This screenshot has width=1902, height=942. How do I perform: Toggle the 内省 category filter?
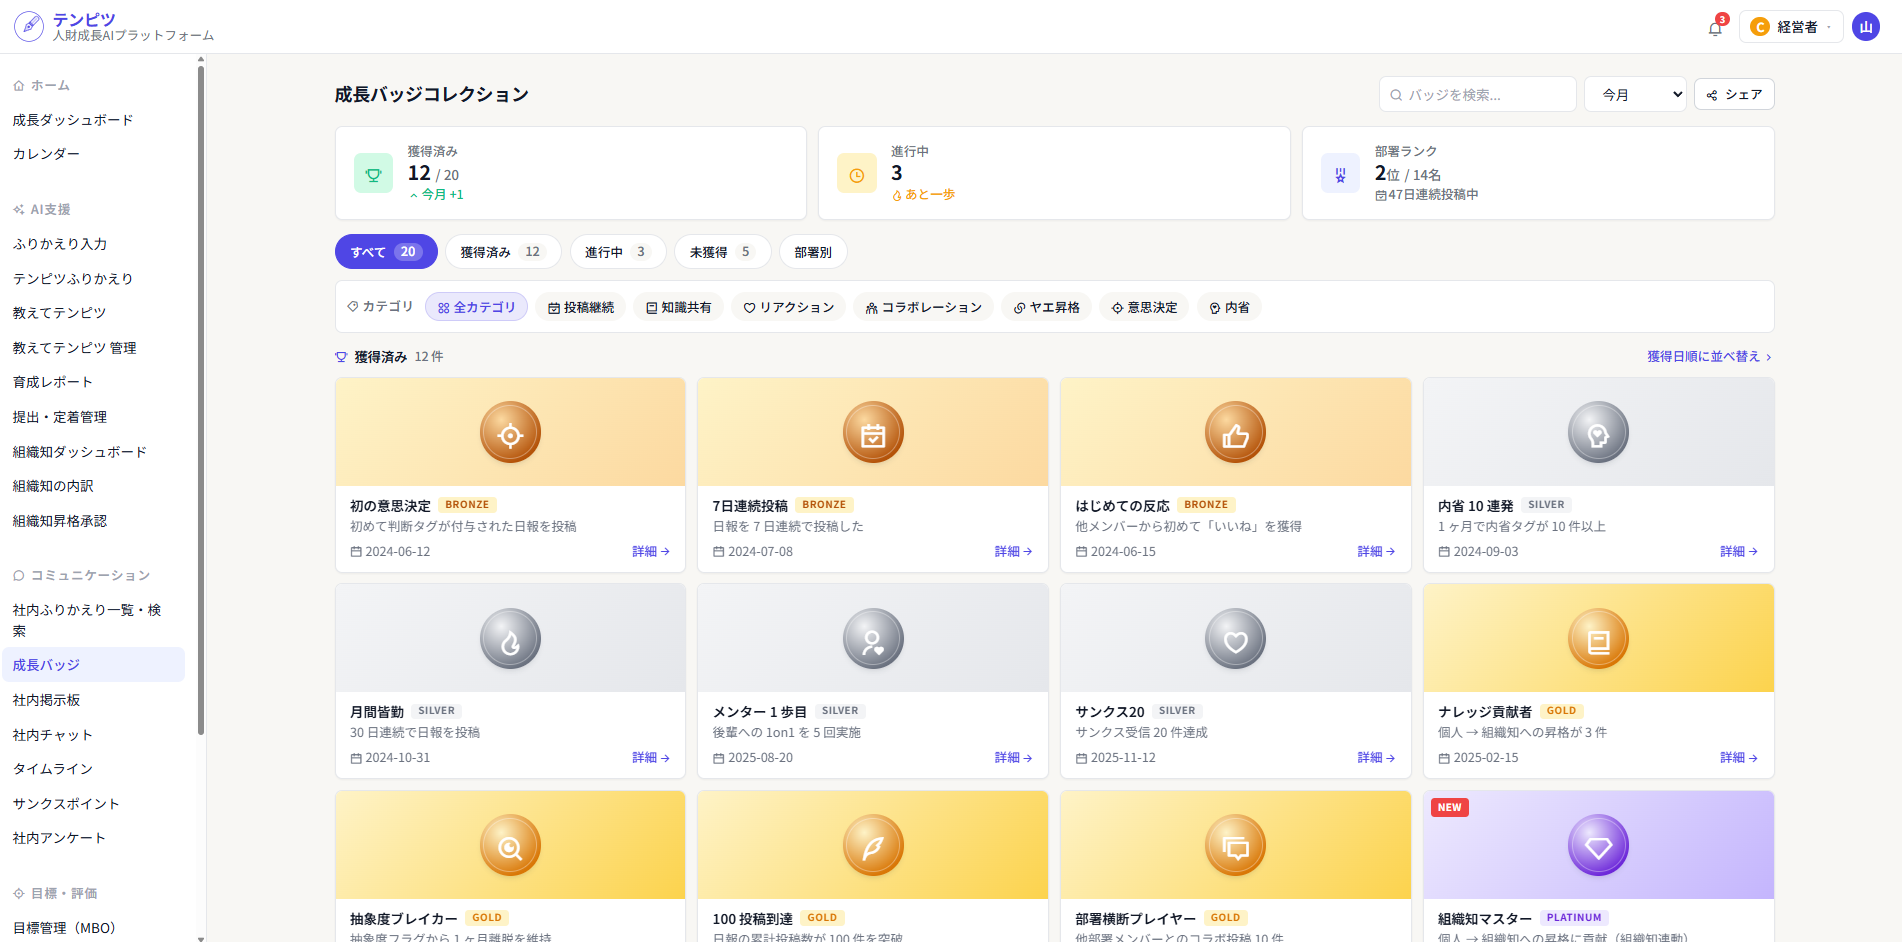click(1229, 307)
